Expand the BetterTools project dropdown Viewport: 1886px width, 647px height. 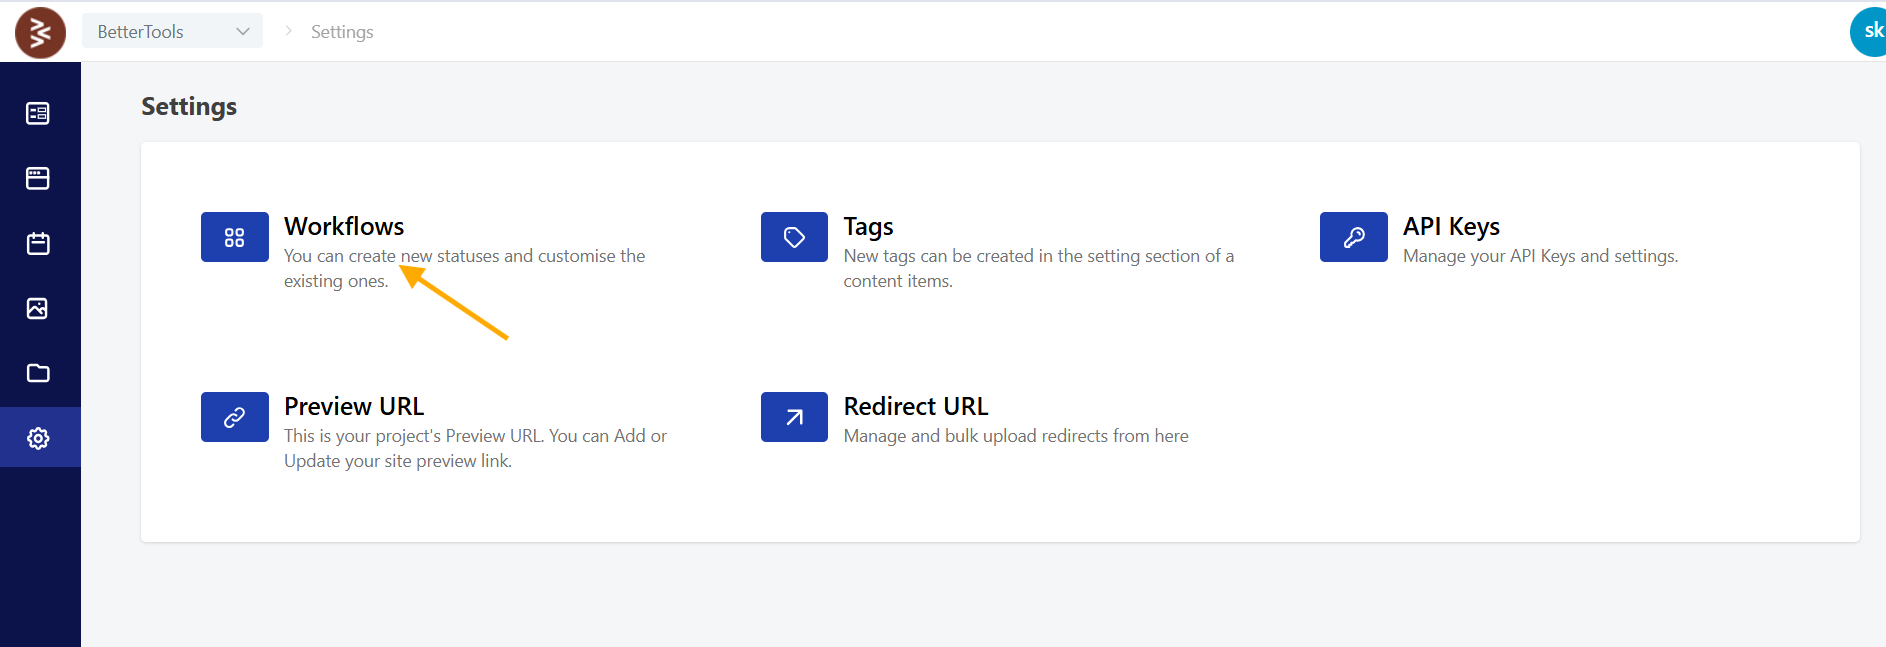coord(172,31)
